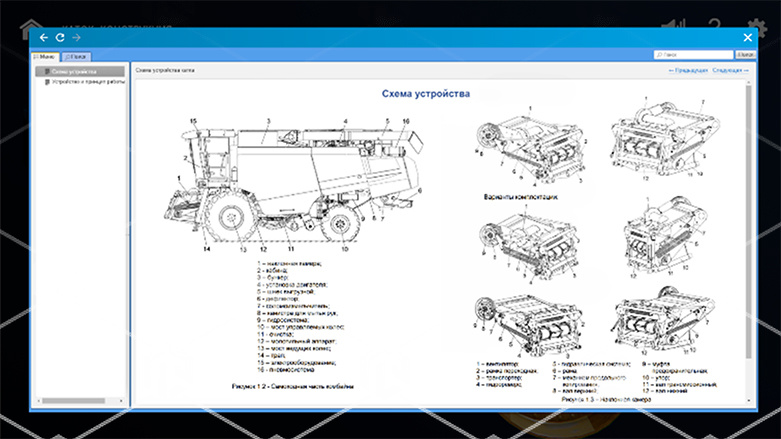Go to the Следующая (next) page link

pyautogui.click(x=728, y=71)
